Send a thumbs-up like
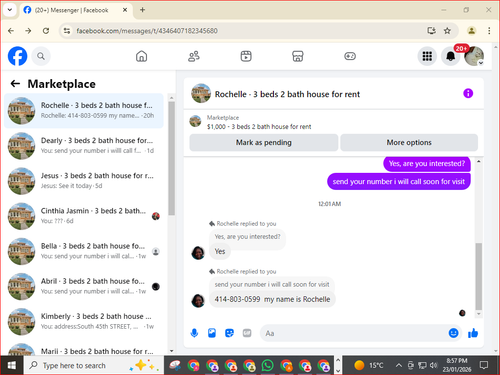This screenshot has height=375, width=500. [x=473, y=333]
